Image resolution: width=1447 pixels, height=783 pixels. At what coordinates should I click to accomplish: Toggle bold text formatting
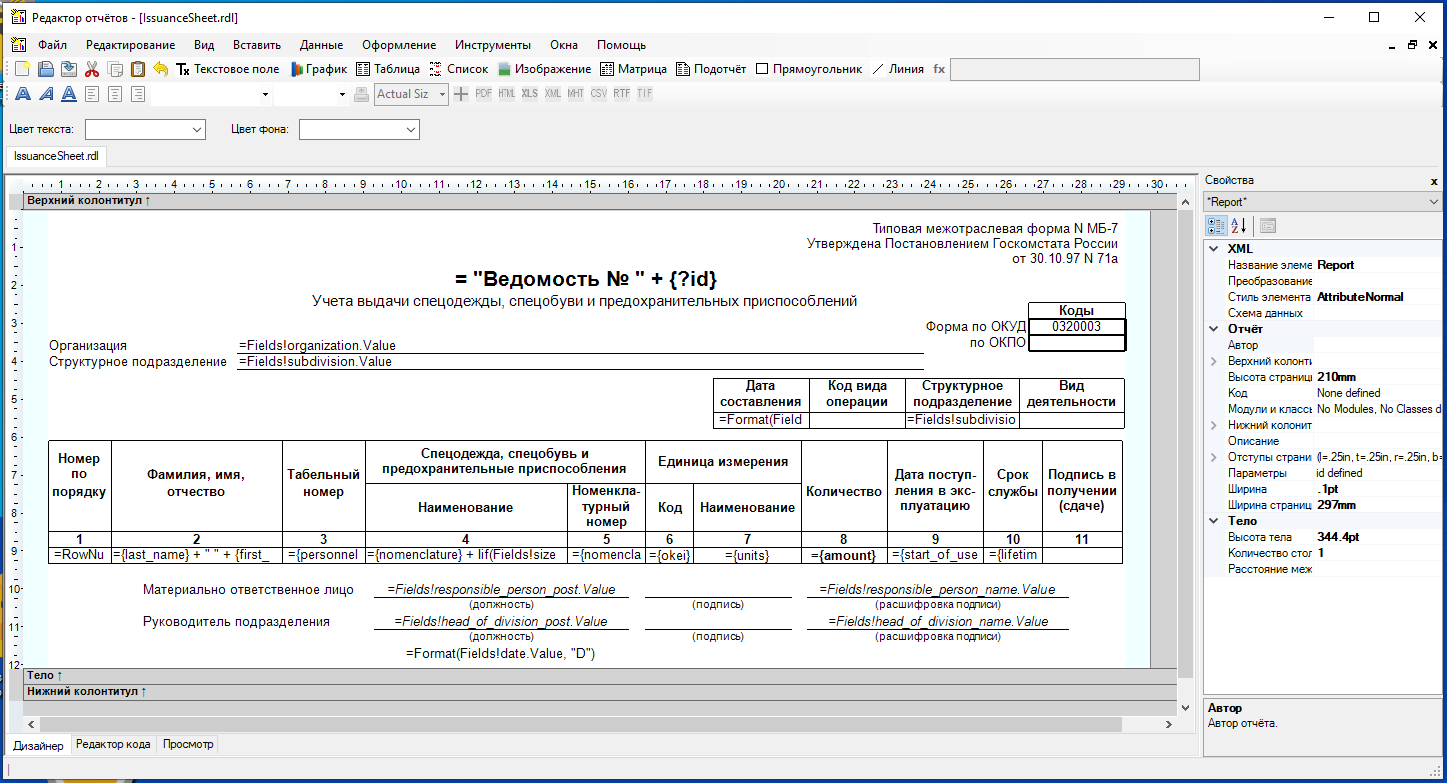pos(22,94)
